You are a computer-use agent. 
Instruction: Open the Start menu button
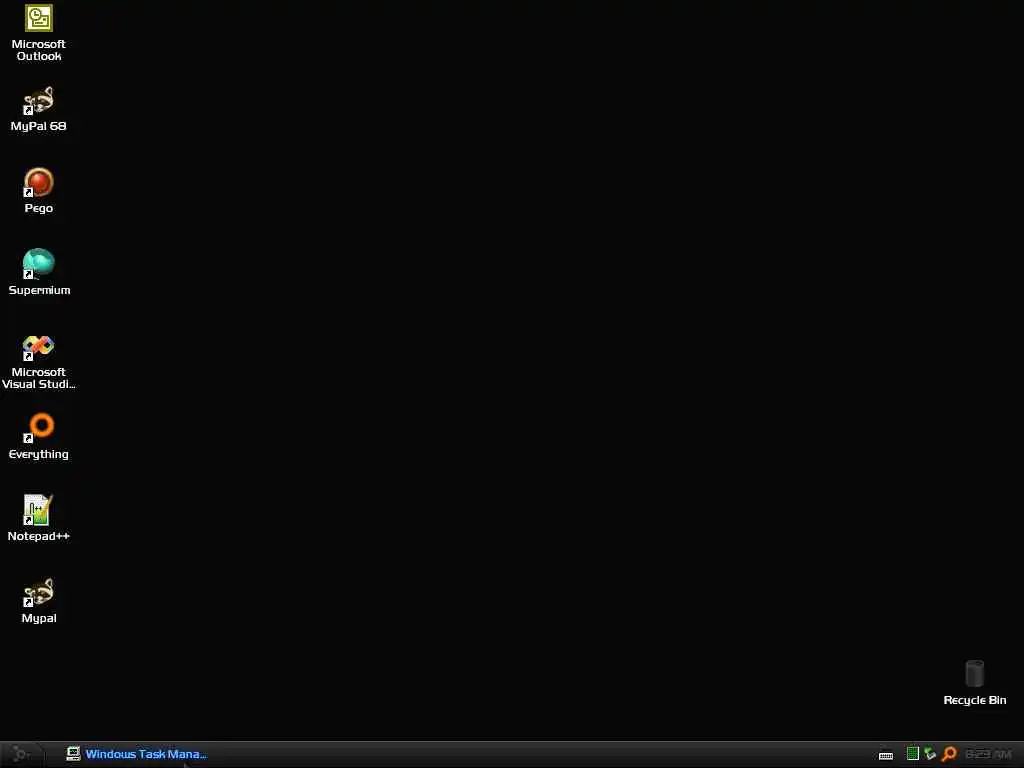[21, 754]
